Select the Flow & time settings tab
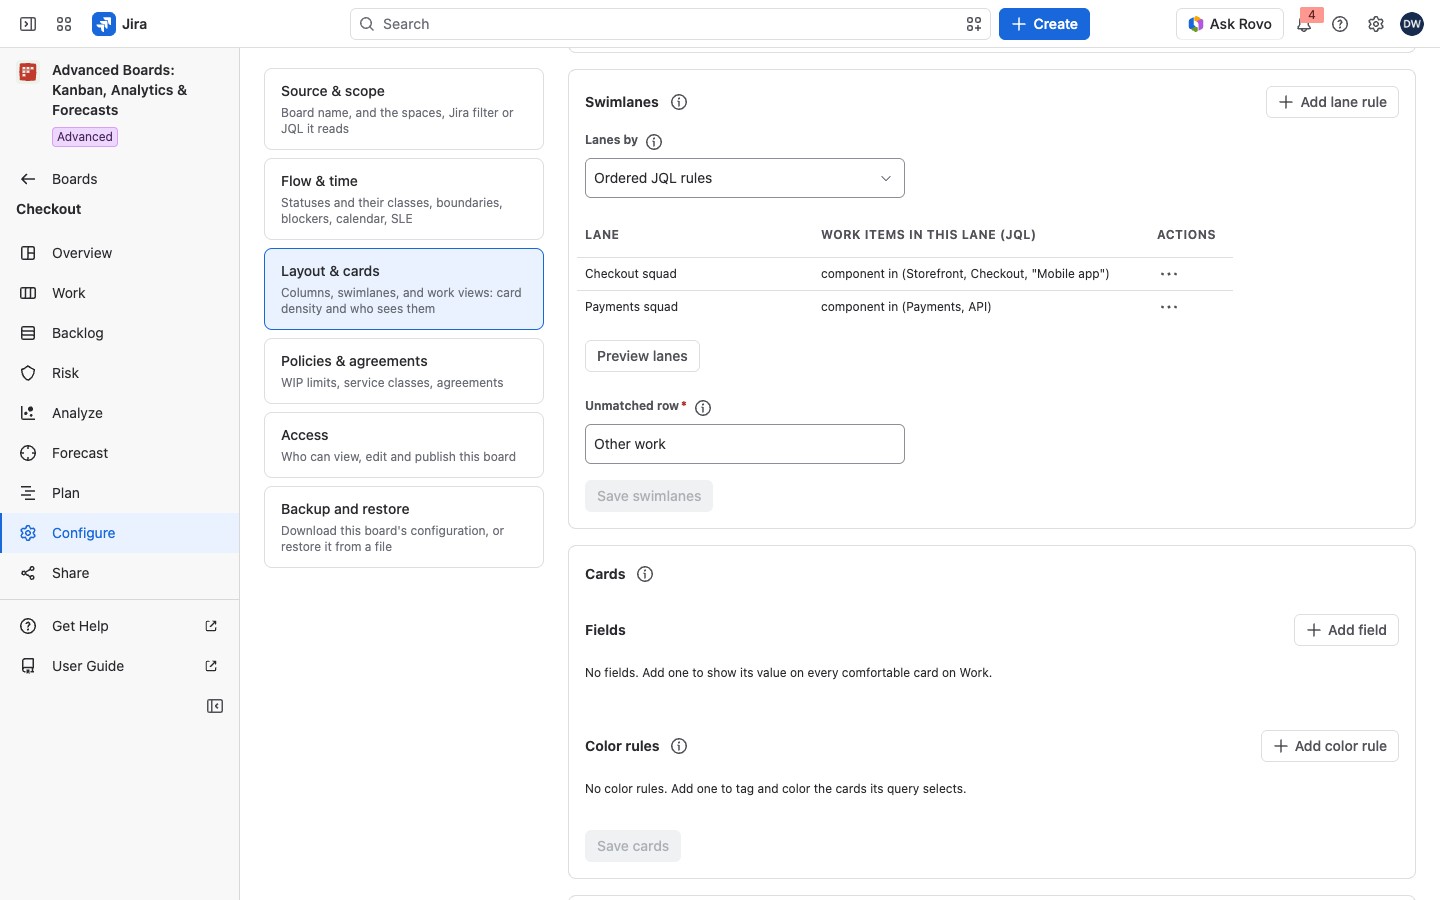 point(404,199)
